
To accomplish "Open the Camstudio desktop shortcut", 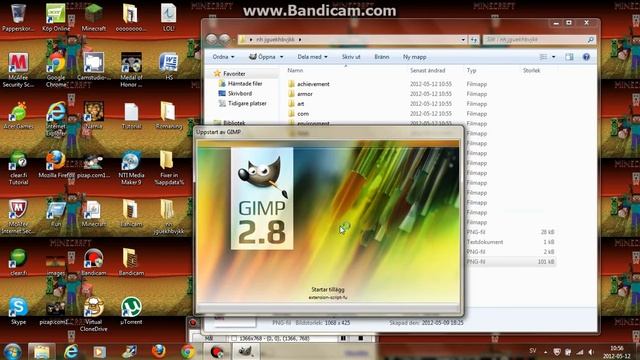I will tap(93, 66).
